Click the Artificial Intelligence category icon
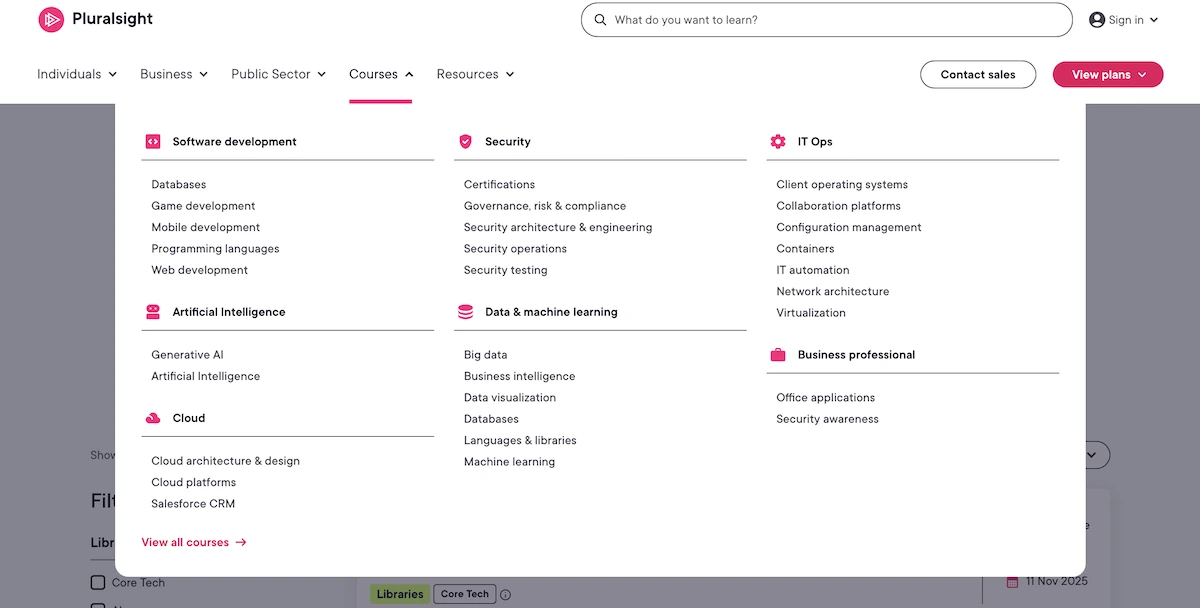This screenshot has height=608, width=1200. click(x=153, y=311)
